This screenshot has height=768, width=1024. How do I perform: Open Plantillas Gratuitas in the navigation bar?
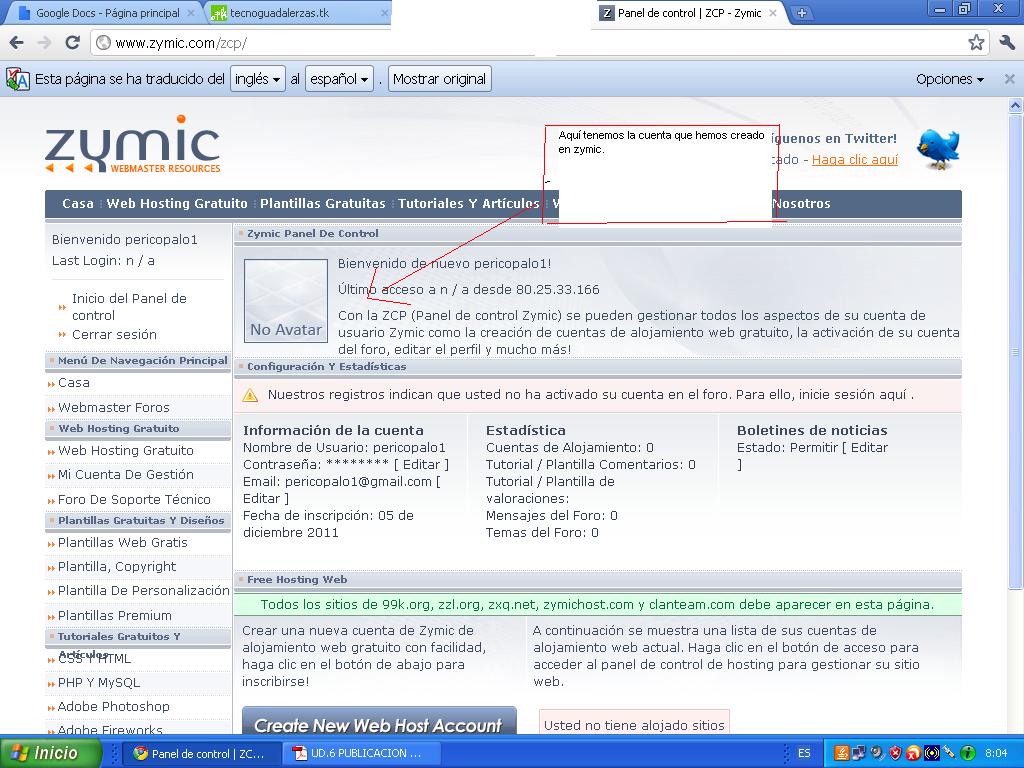pyautogui.click(x=323, y=203)
